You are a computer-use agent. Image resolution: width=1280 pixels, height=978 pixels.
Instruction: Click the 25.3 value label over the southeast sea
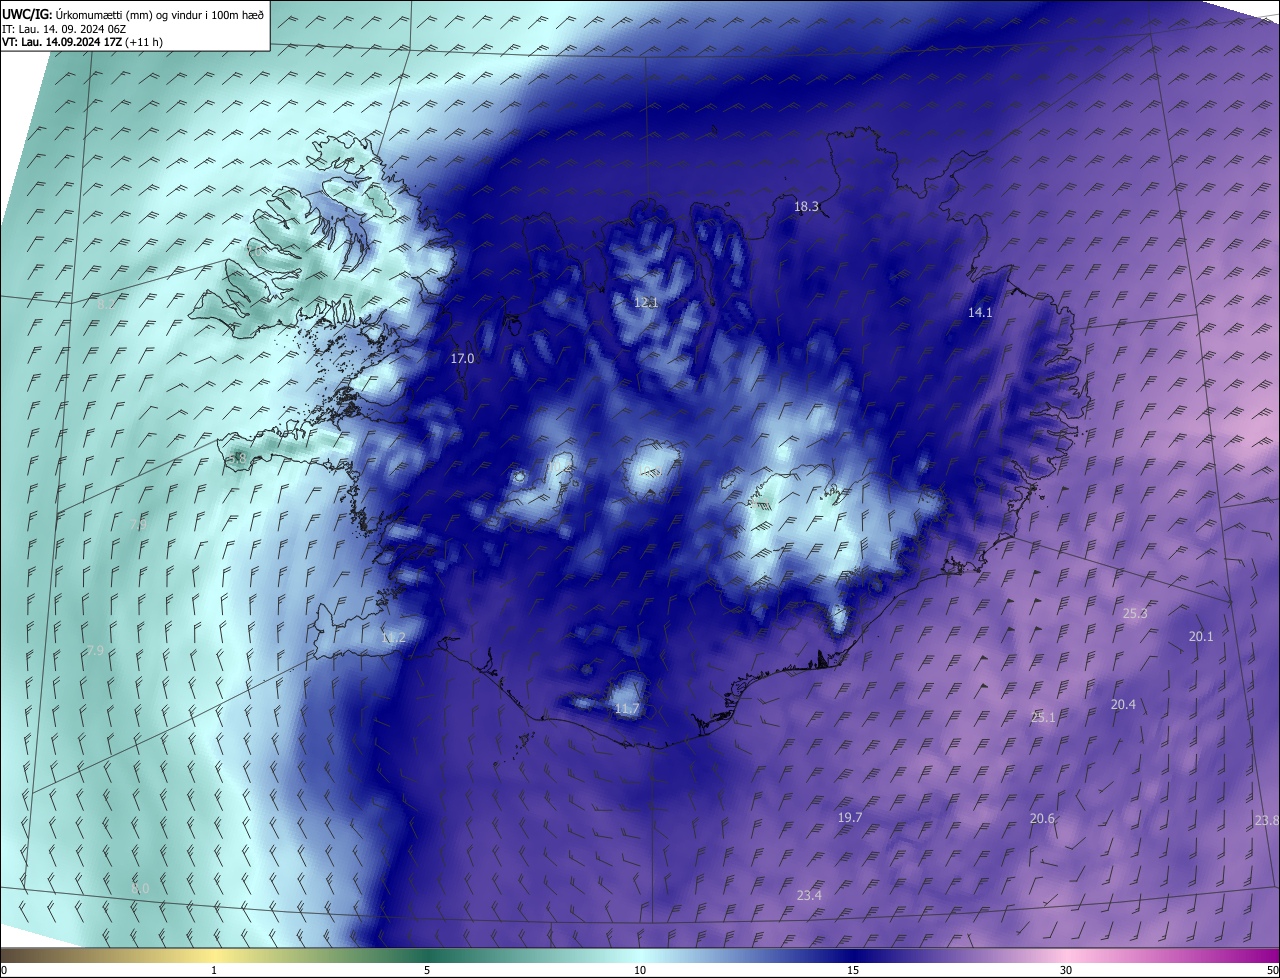(x=1135, y=614)
